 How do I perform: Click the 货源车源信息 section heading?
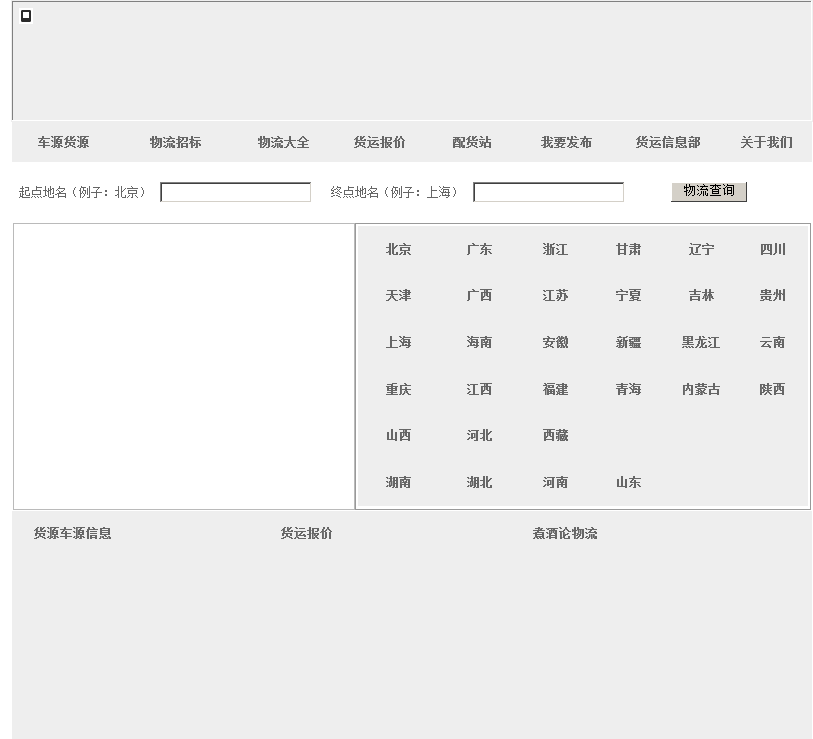pos(73,534)
